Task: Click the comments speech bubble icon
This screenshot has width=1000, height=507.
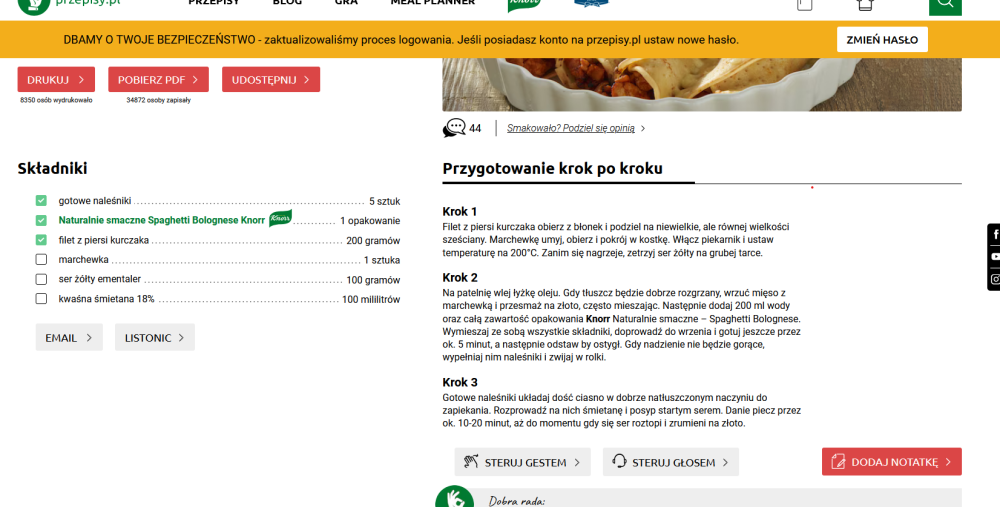Action: pos(453,128)
